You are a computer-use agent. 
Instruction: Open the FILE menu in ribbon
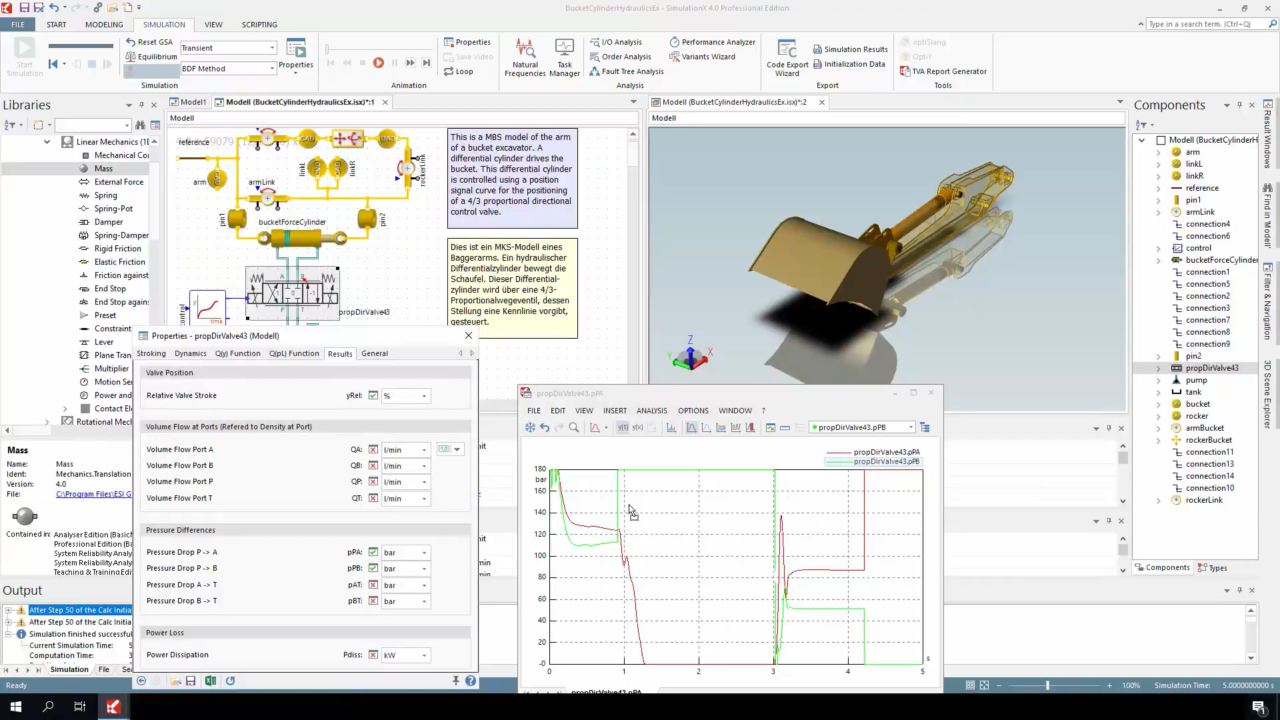click(18, 24)
